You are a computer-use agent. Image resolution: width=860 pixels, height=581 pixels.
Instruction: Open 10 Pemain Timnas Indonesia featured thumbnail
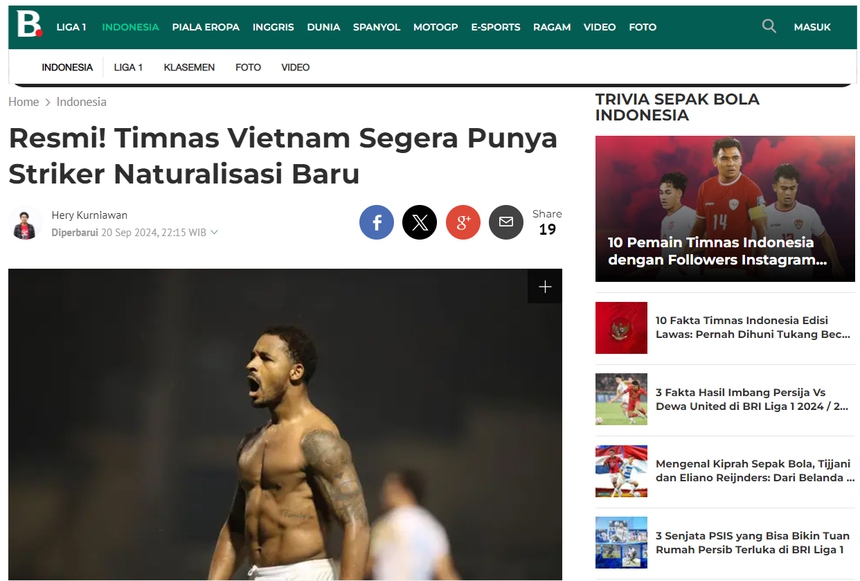(x=725, y=209)
